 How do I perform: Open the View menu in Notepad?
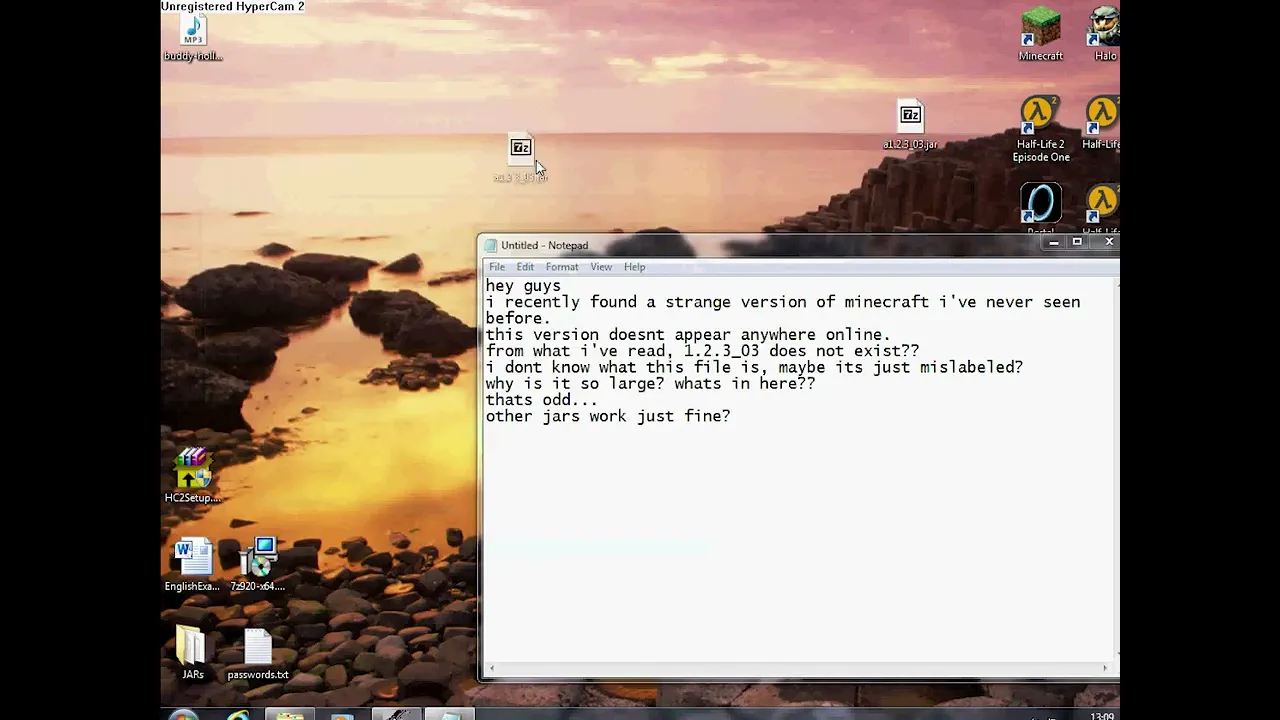click(x=601, y=267)
